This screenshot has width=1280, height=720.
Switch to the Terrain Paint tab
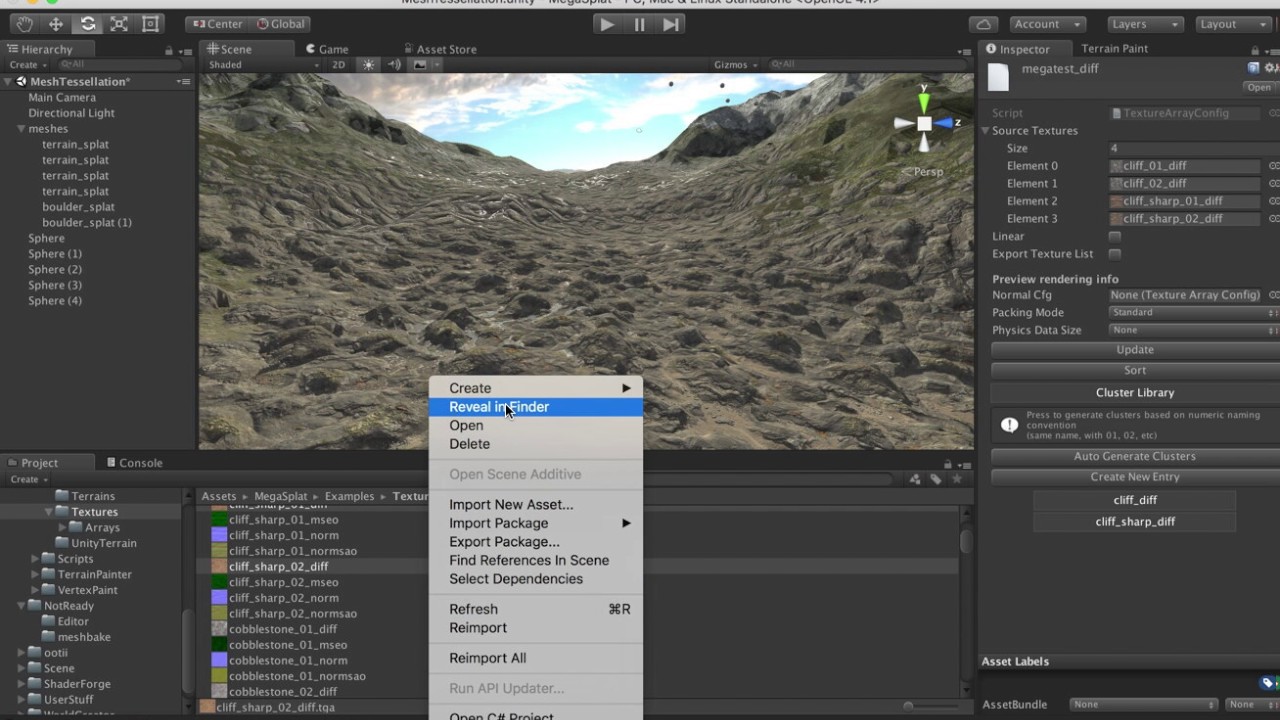(x=1114, y=49)
